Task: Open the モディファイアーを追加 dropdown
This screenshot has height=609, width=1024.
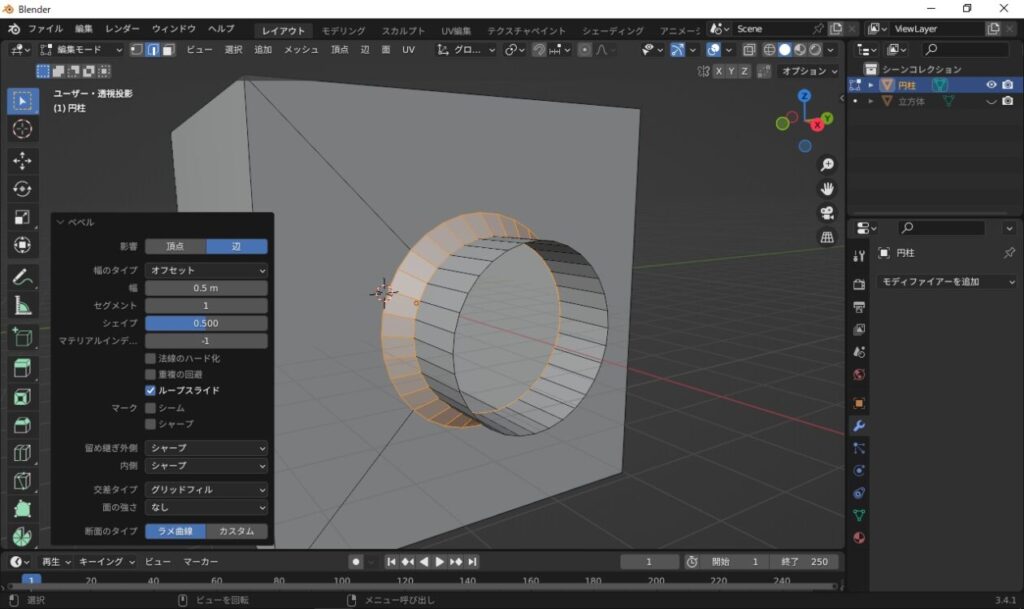Action: [x=947, y=282]
